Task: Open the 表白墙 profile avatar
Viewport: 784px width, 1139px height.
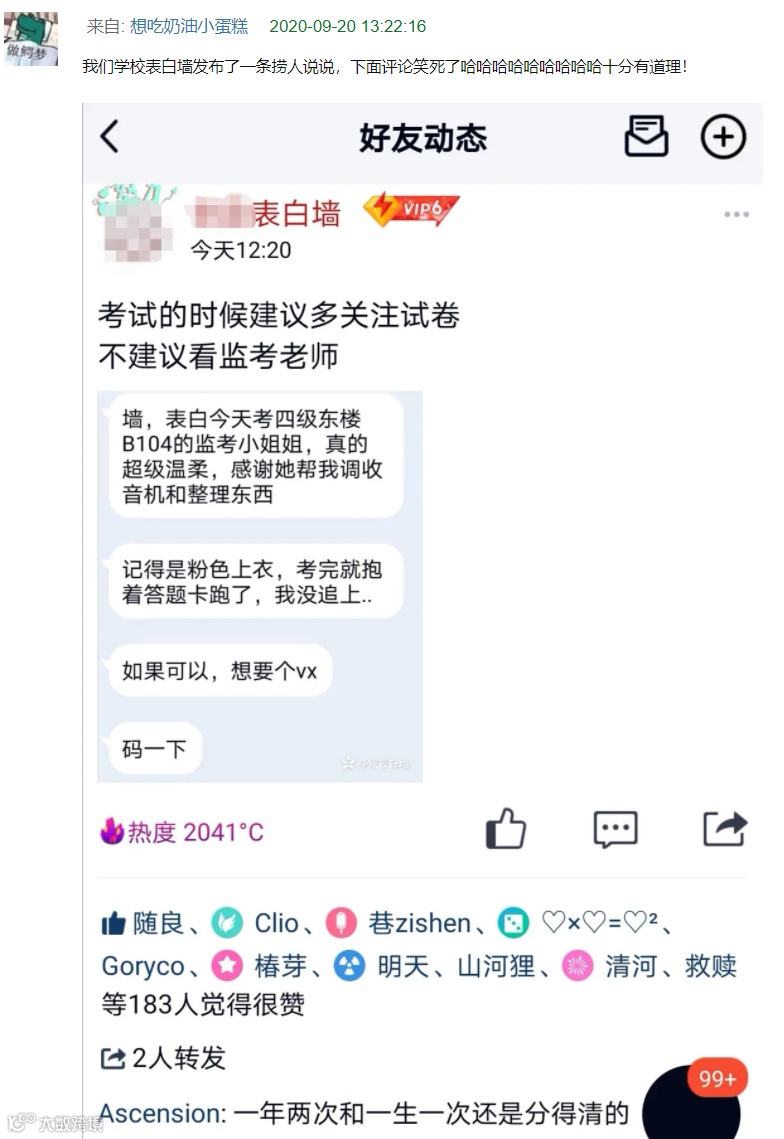Action: [x=136, y=227]
